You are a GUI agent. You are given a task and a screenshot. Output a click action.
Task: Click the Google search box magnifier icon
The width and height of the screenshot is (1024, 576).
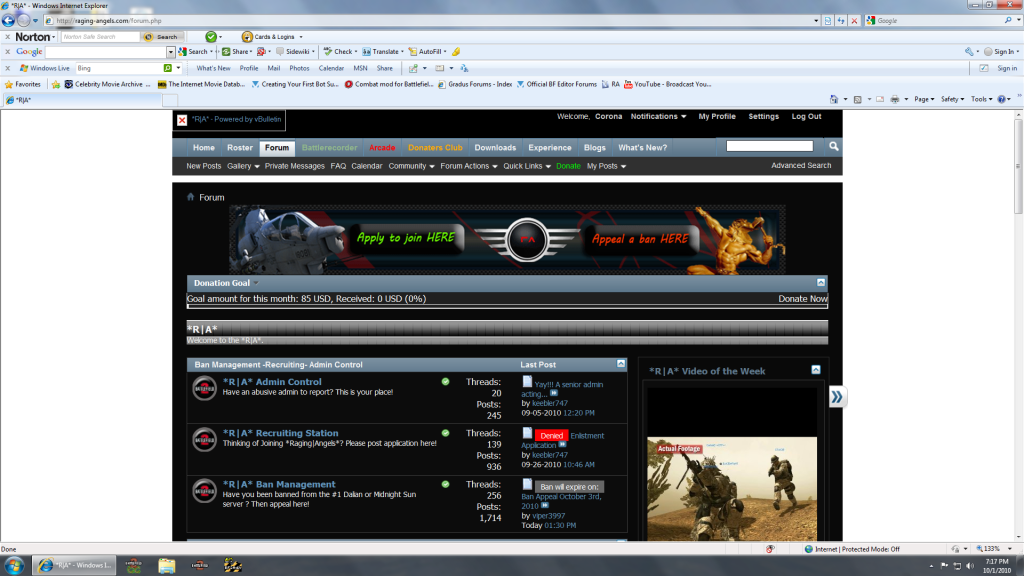[1008, 21]
